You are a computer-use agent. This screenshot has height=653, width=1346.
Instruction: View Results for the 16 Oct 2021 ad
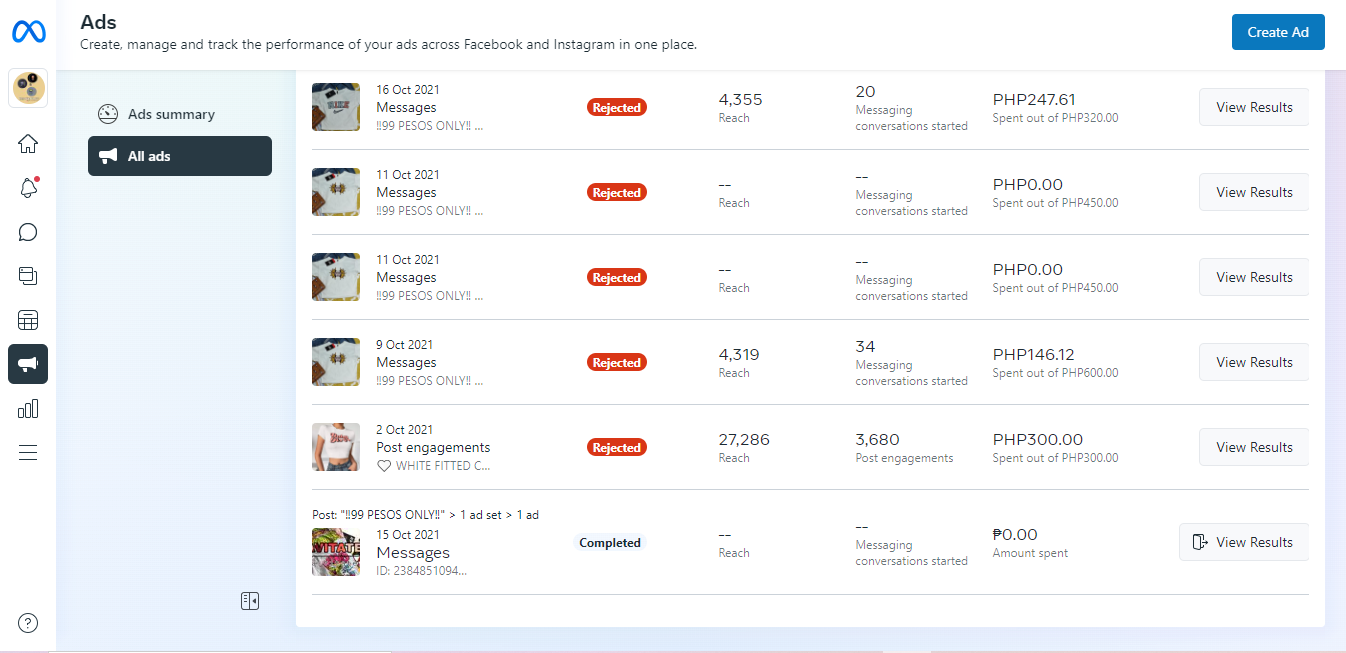[x=1253, y=107]
